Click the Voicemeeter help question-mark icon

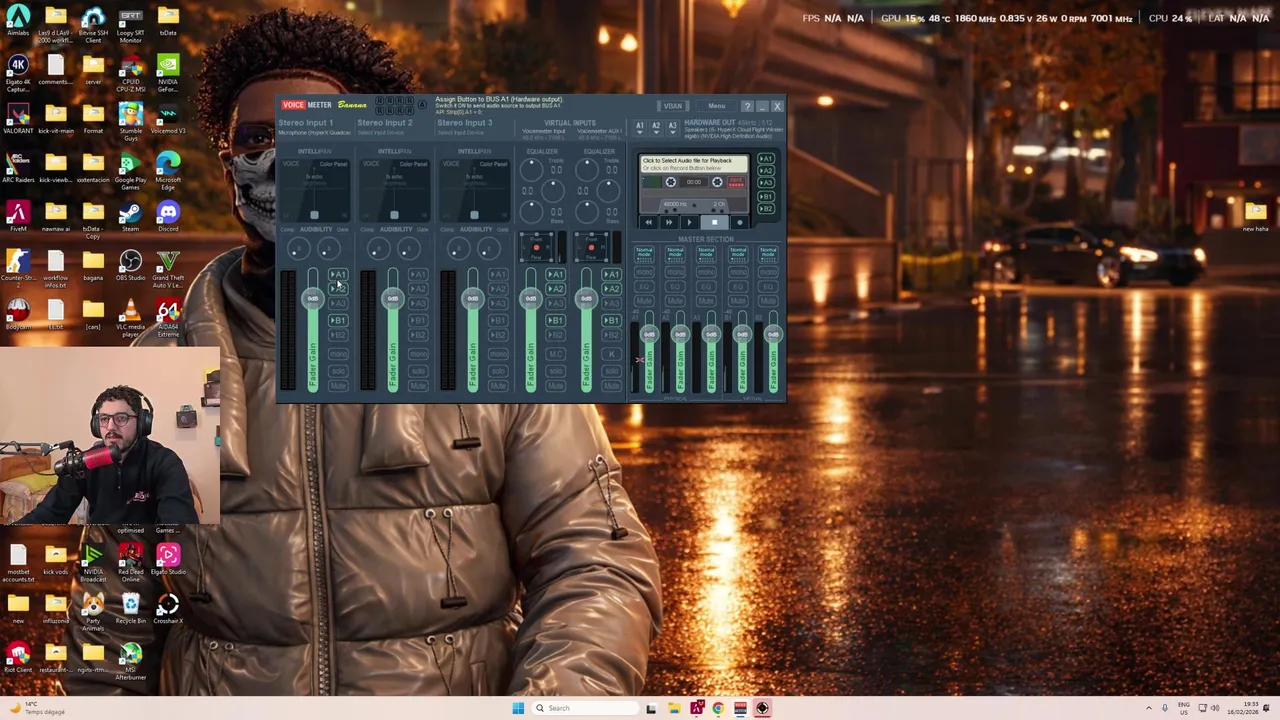click(747, 106)
